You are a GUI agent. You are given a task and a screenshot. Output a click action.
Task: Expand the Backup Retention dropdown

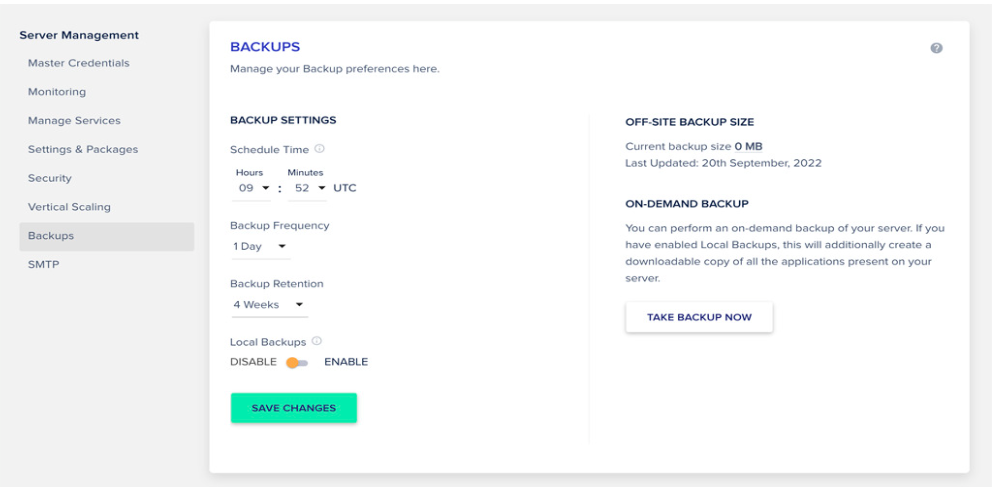[269, 305]
